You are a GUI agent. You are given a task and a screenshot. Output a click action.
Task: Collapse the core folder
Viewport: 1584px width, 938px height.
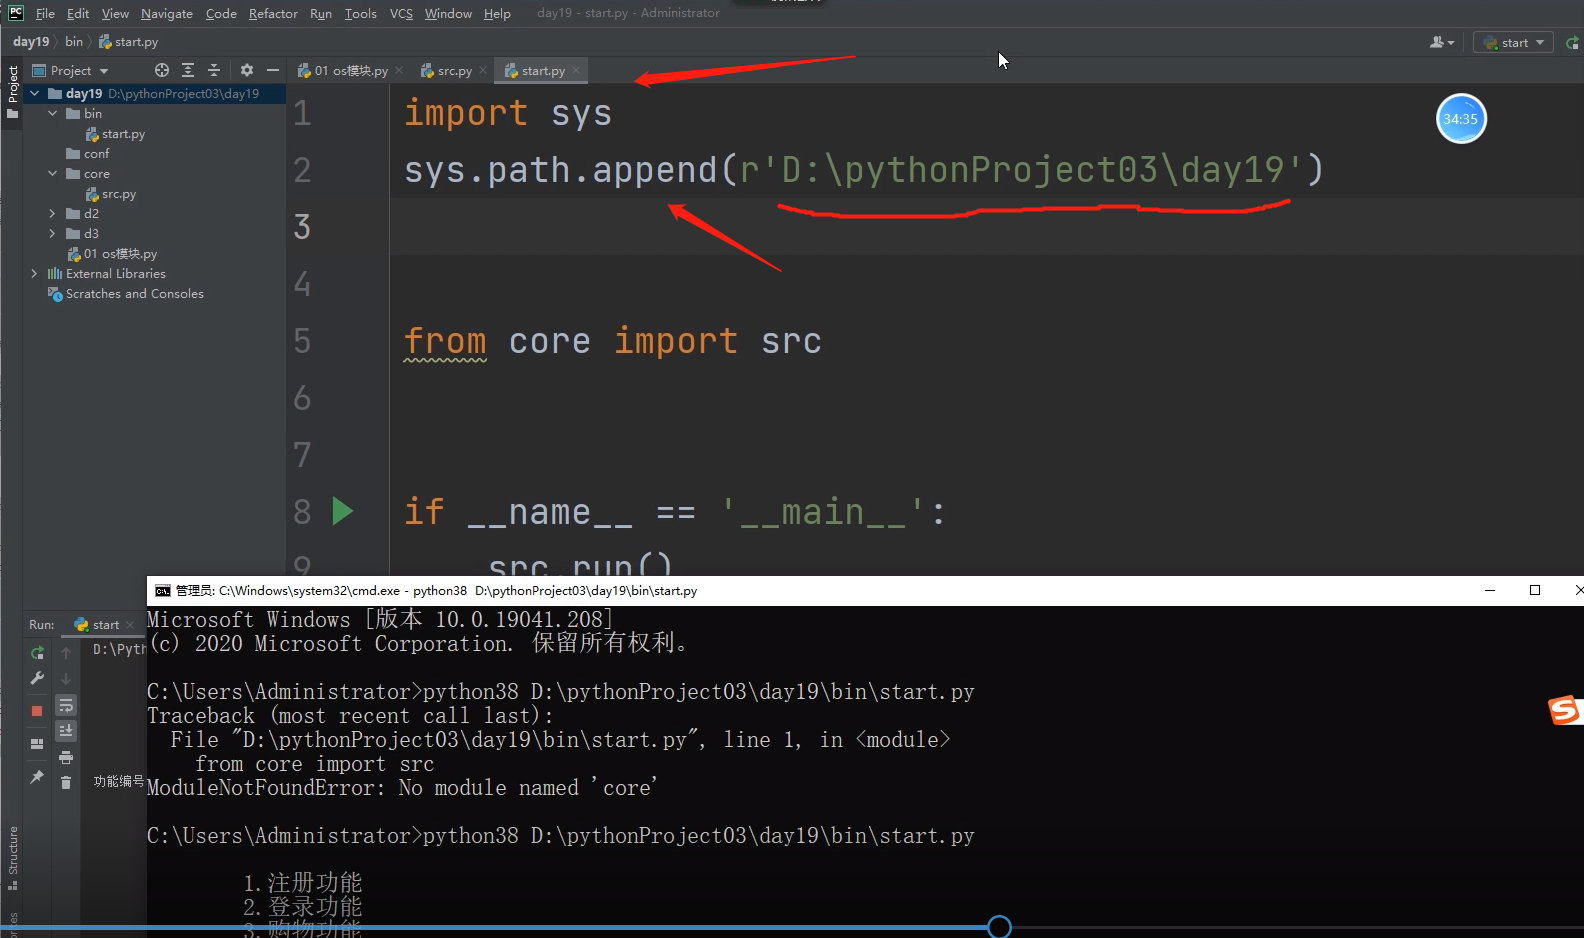53,173
